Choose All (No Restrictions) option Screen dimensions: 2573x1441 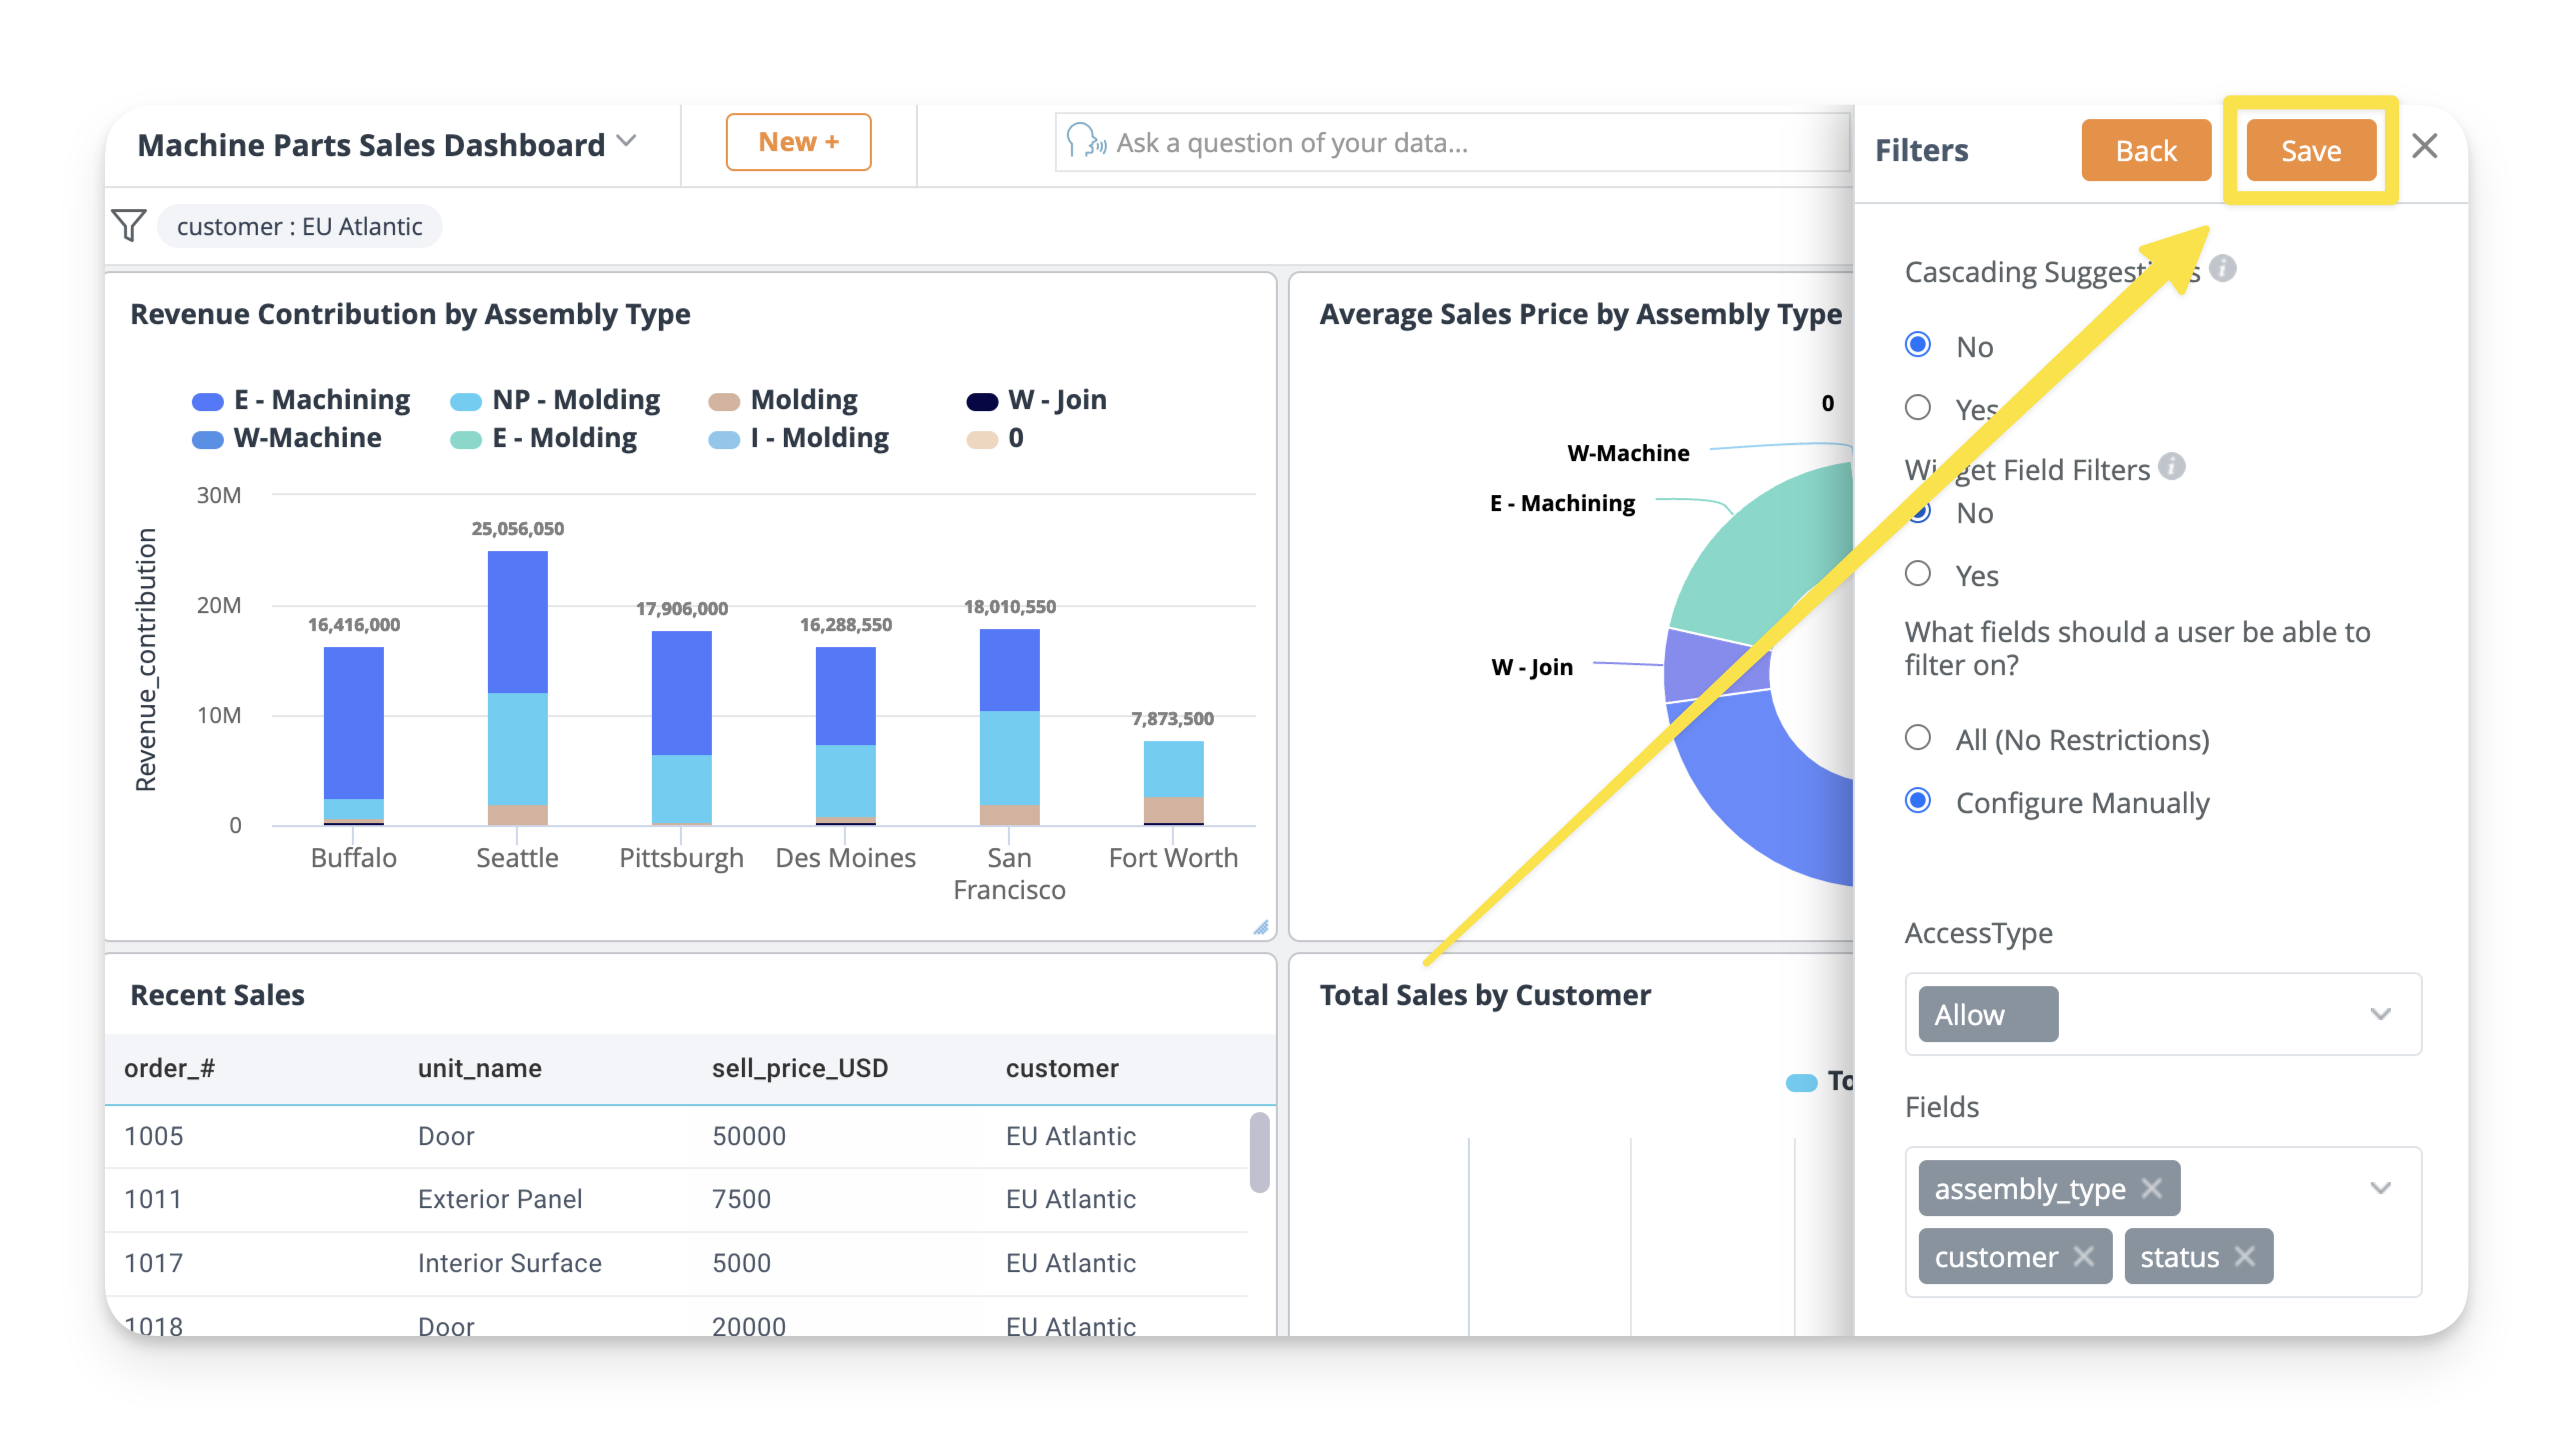pos(1918,738)
